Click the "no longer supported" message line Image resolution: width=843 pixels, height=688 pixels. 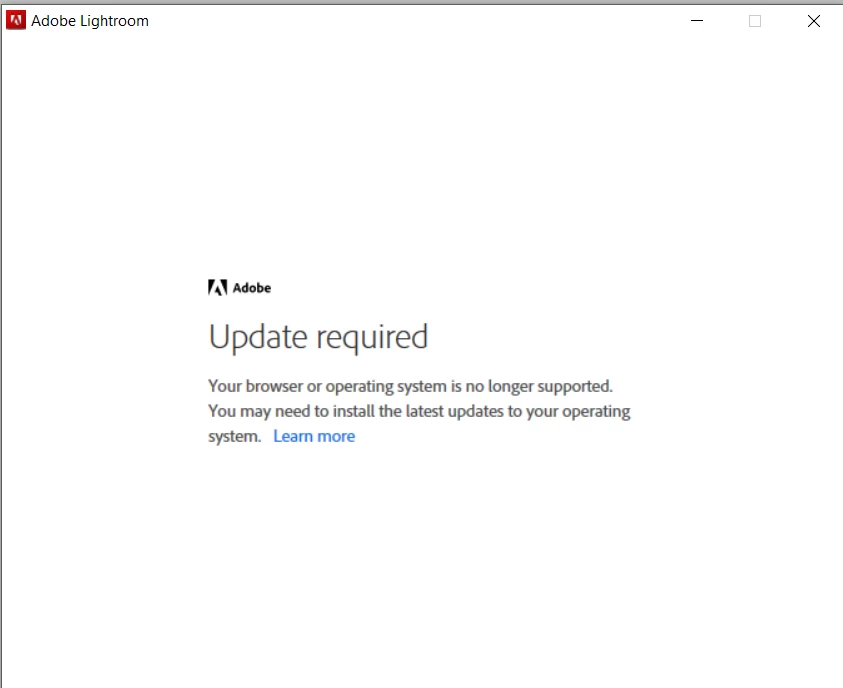tap(411, 386)
